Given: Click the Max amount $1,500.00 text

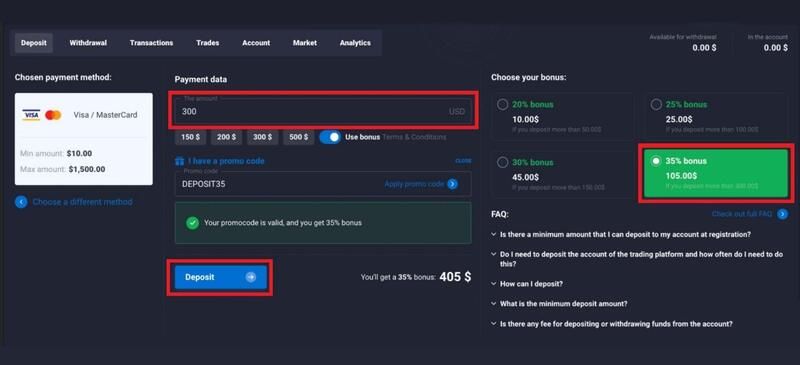Looking at the screenshot, I should point(63,169).
